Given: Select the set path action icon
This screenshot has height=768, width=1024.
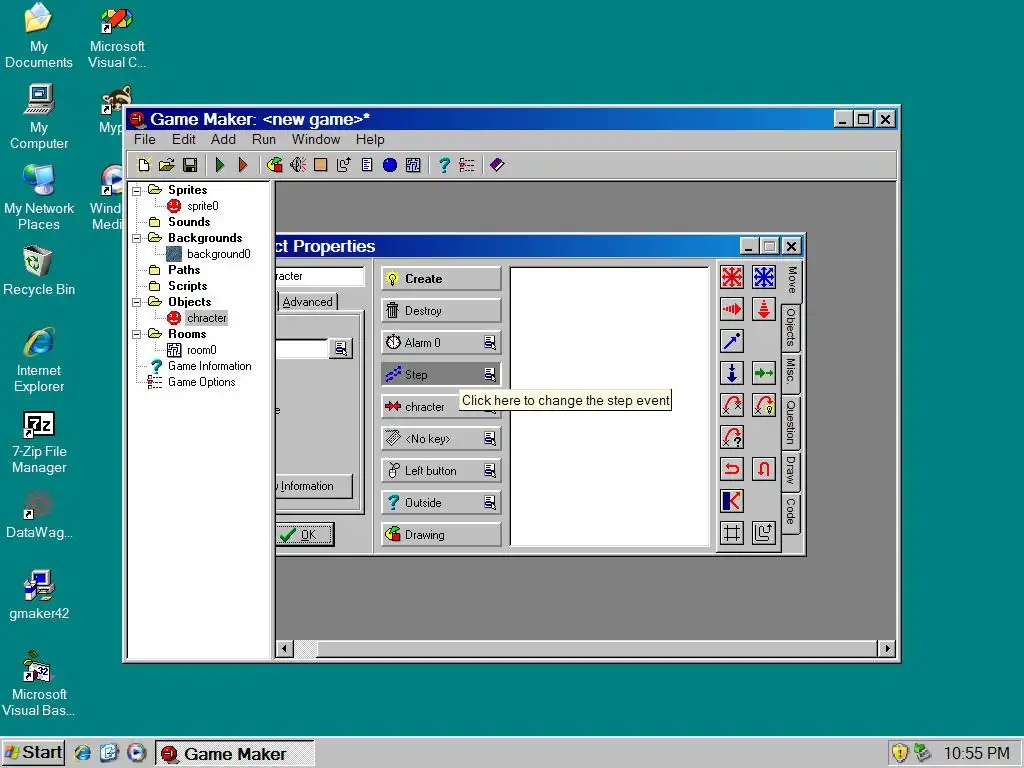Looking at the screenshot, I should pyautogui.click(x=763, y=534).
